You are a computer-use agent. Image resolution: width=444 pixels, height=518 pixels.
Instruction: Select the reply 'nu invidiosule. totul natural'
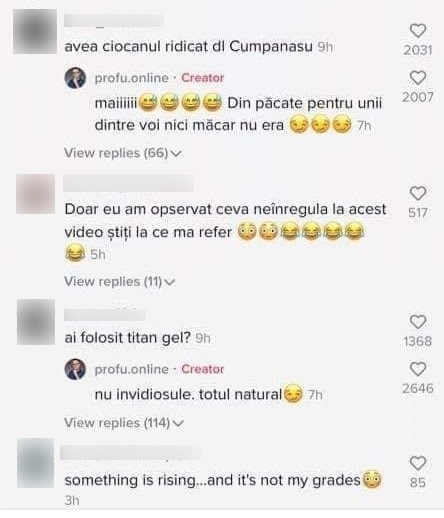[x=188, y=395]
